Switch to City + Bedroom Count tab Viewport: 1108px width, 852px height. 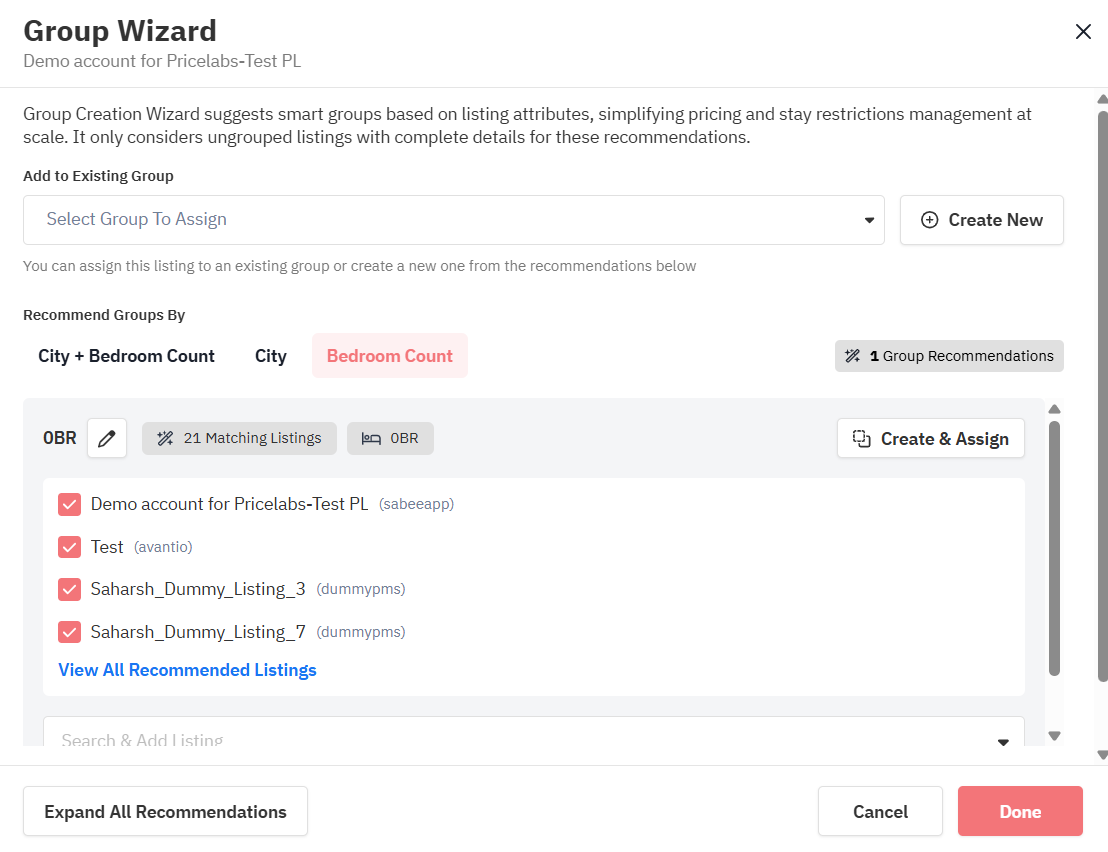126,356
